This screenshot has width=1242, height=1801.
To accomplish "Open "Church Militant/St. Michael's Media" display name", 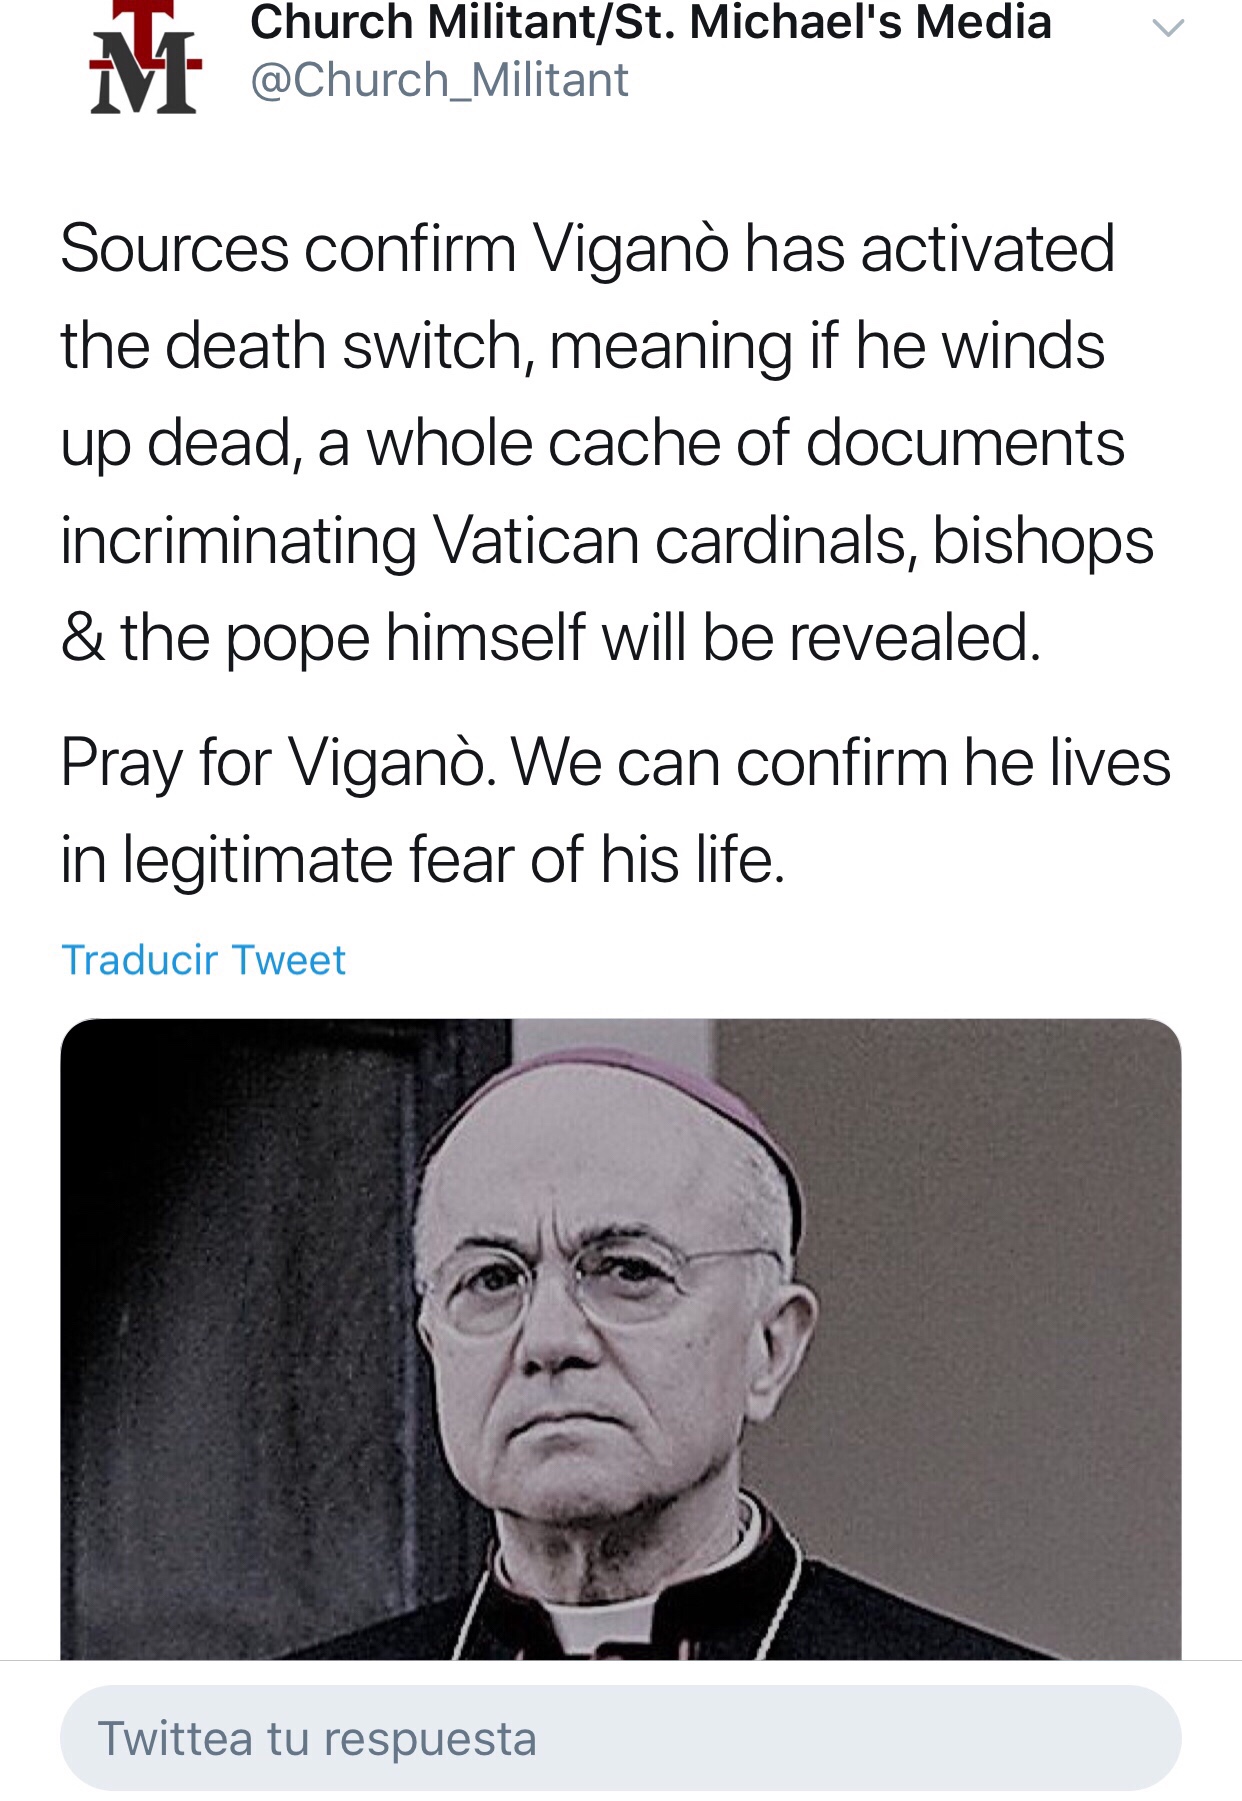I will [x=650, y=22].
